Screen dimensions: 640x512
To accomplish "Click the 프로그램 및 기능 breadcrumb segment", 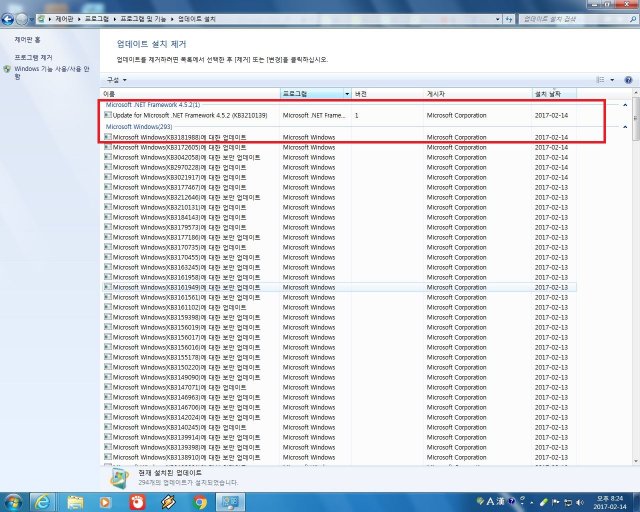I will point(143,19).
